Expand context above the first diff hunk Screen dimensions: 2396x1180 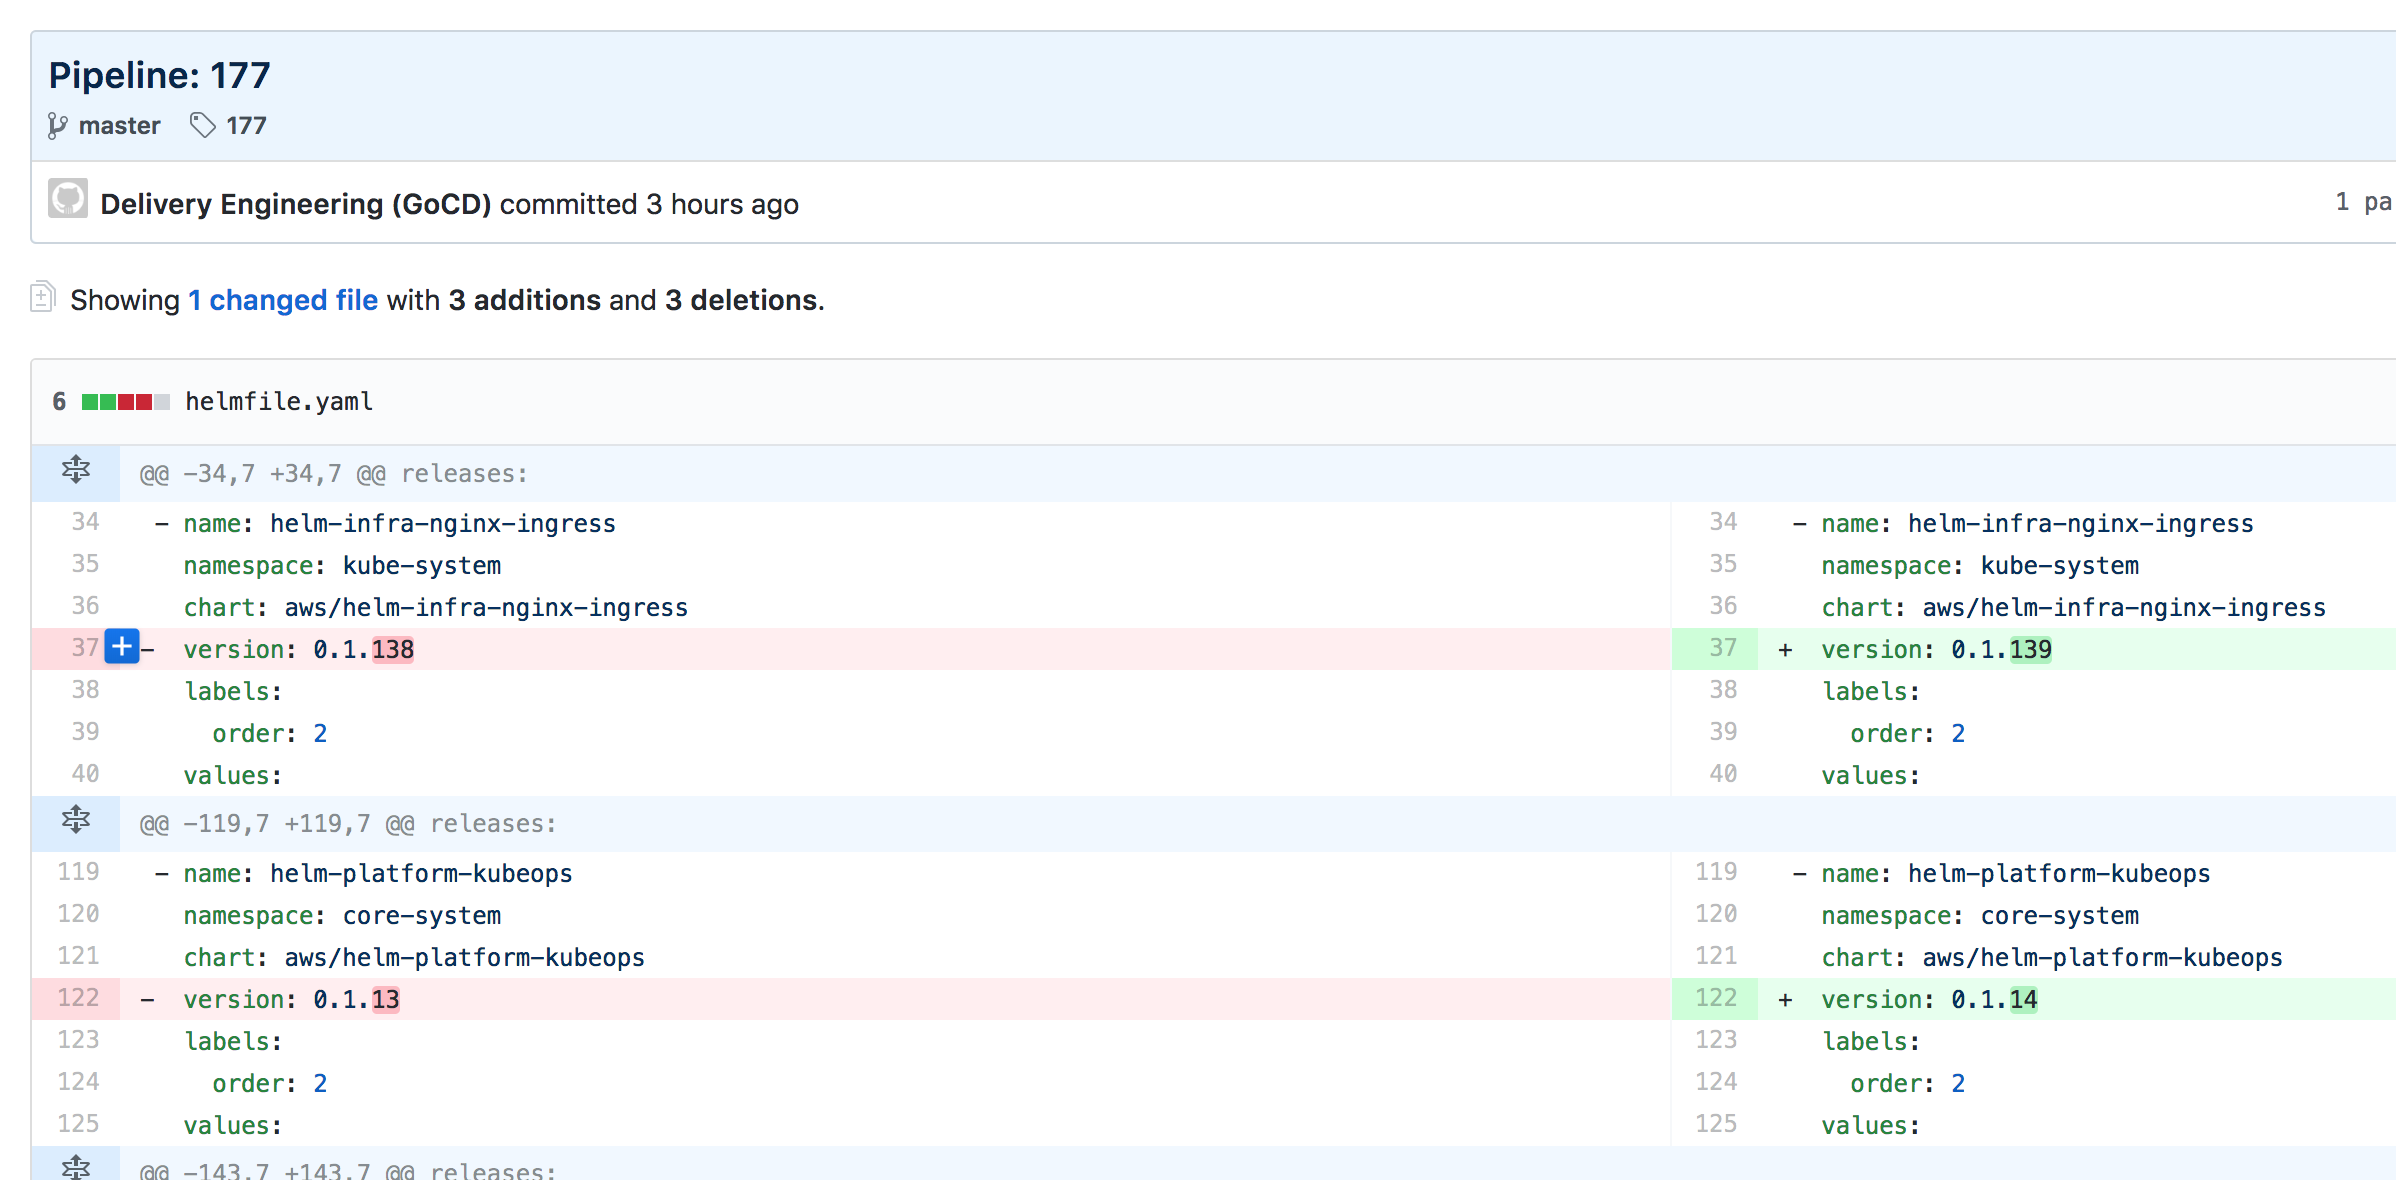[x=75, y=470]
